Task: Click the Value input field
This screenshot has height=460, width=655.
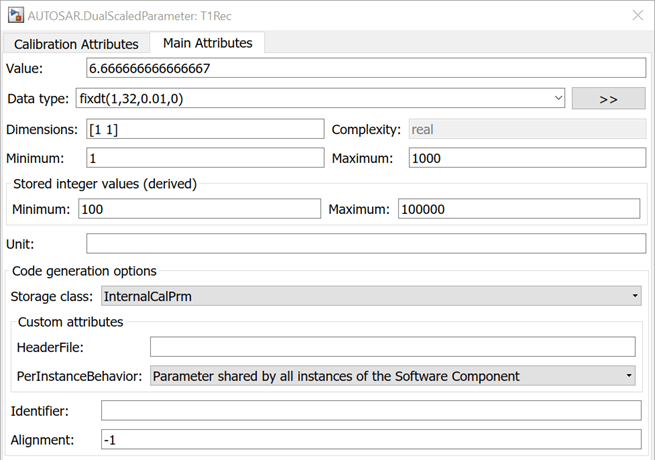Action: [x=366, y=68]
